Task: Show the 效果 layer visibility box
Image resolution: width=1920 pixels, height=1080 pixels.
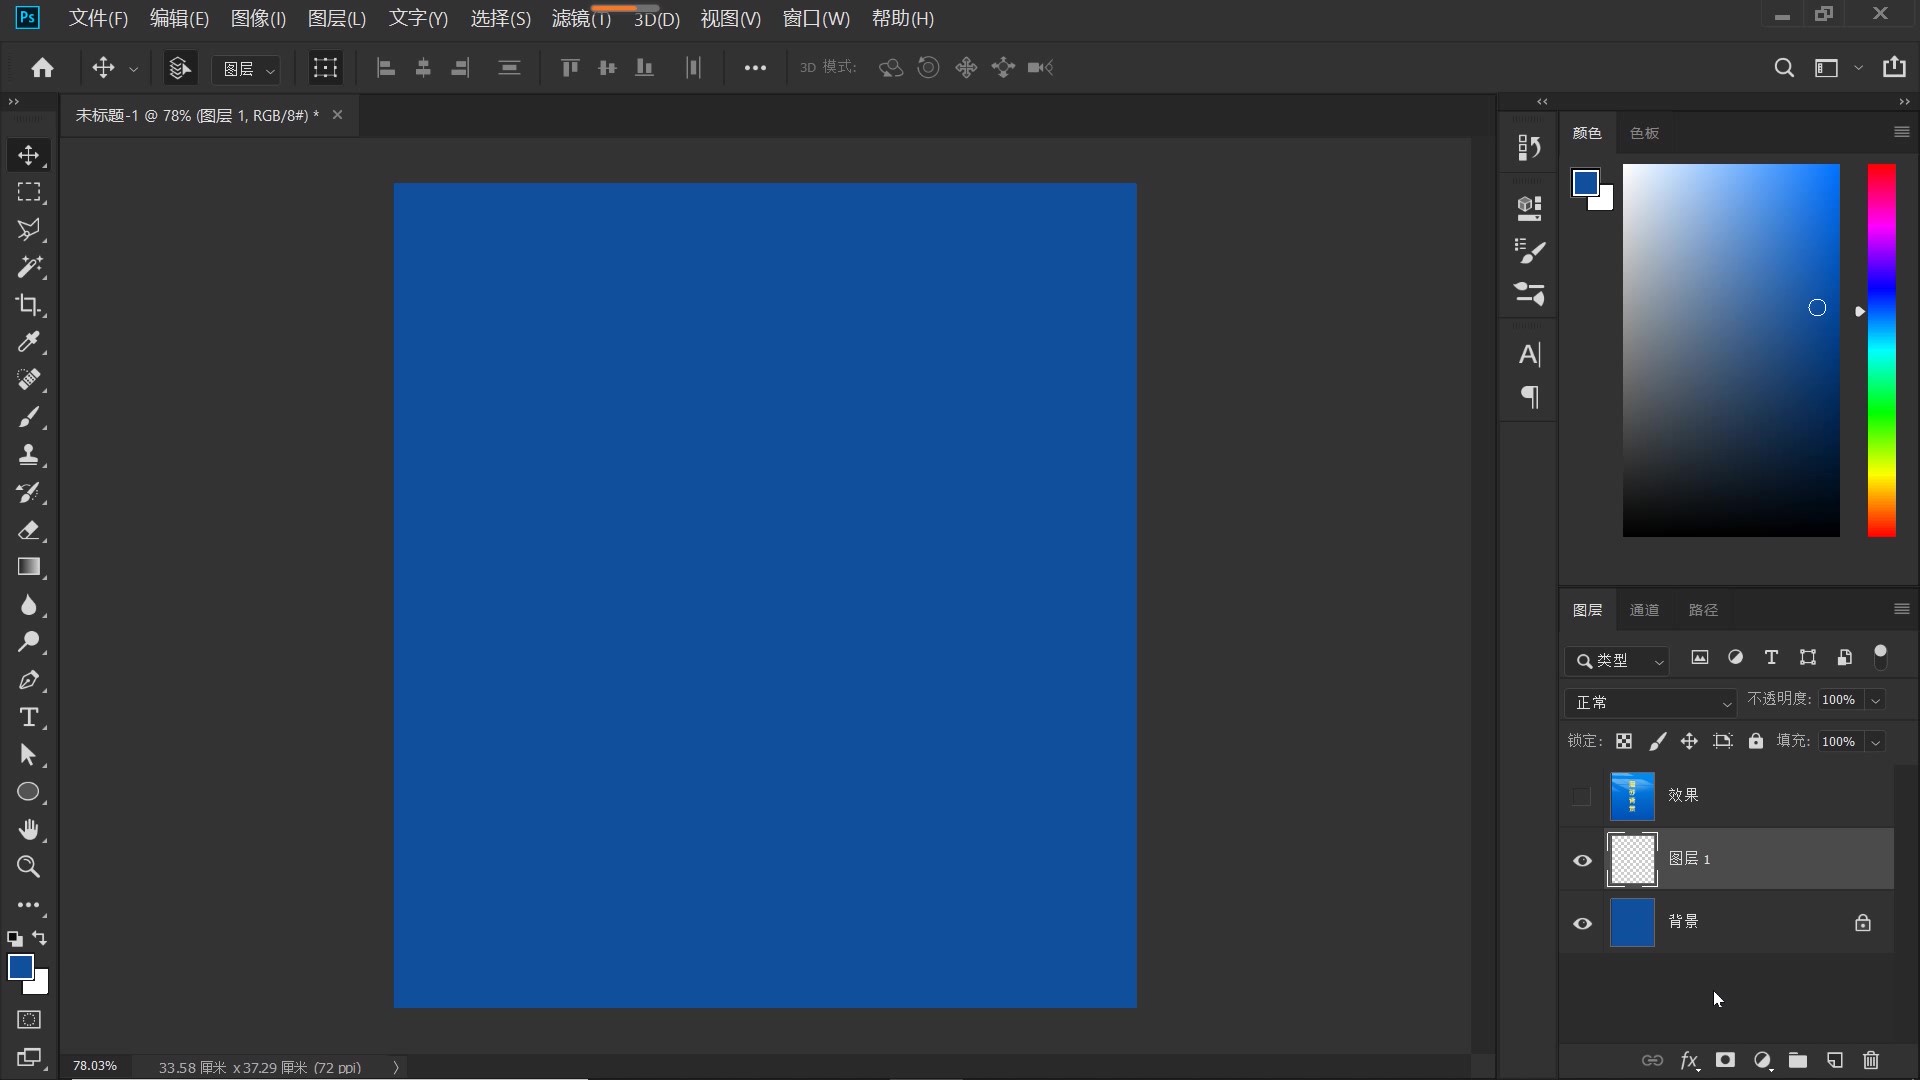Action: click(1581, 796)
